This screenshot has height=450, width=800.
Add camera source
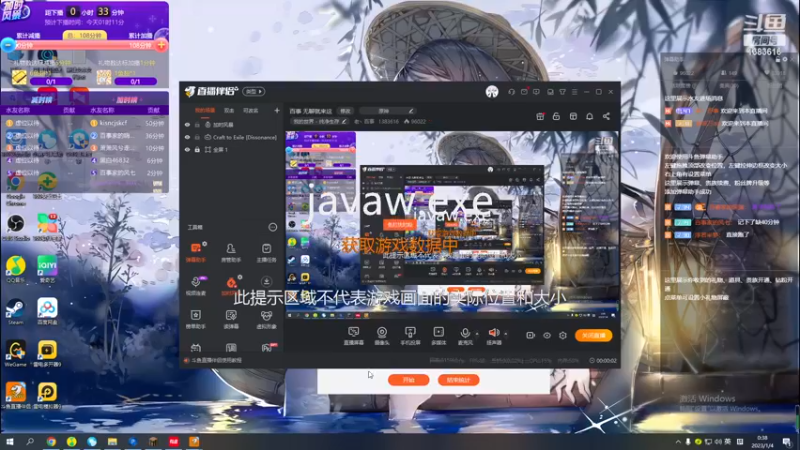tap(382, 336)
